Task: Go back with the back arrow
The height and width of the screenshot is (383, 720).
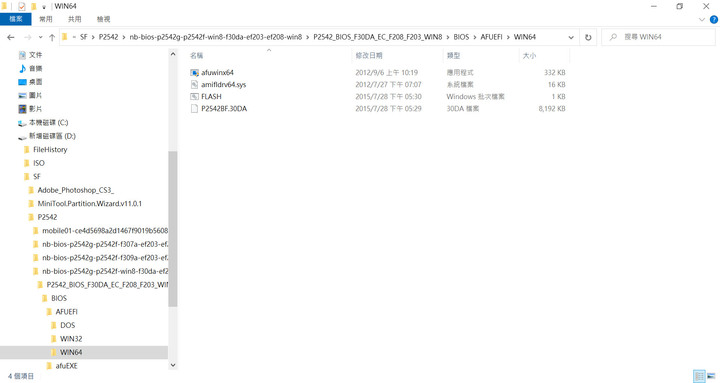Action: click(11, 37)
